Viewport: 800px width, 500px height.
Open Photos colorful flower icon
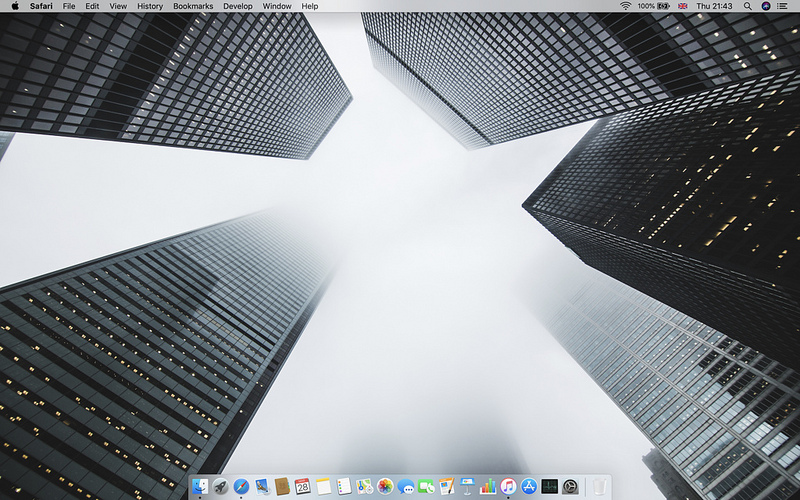(x=385, y=486)
